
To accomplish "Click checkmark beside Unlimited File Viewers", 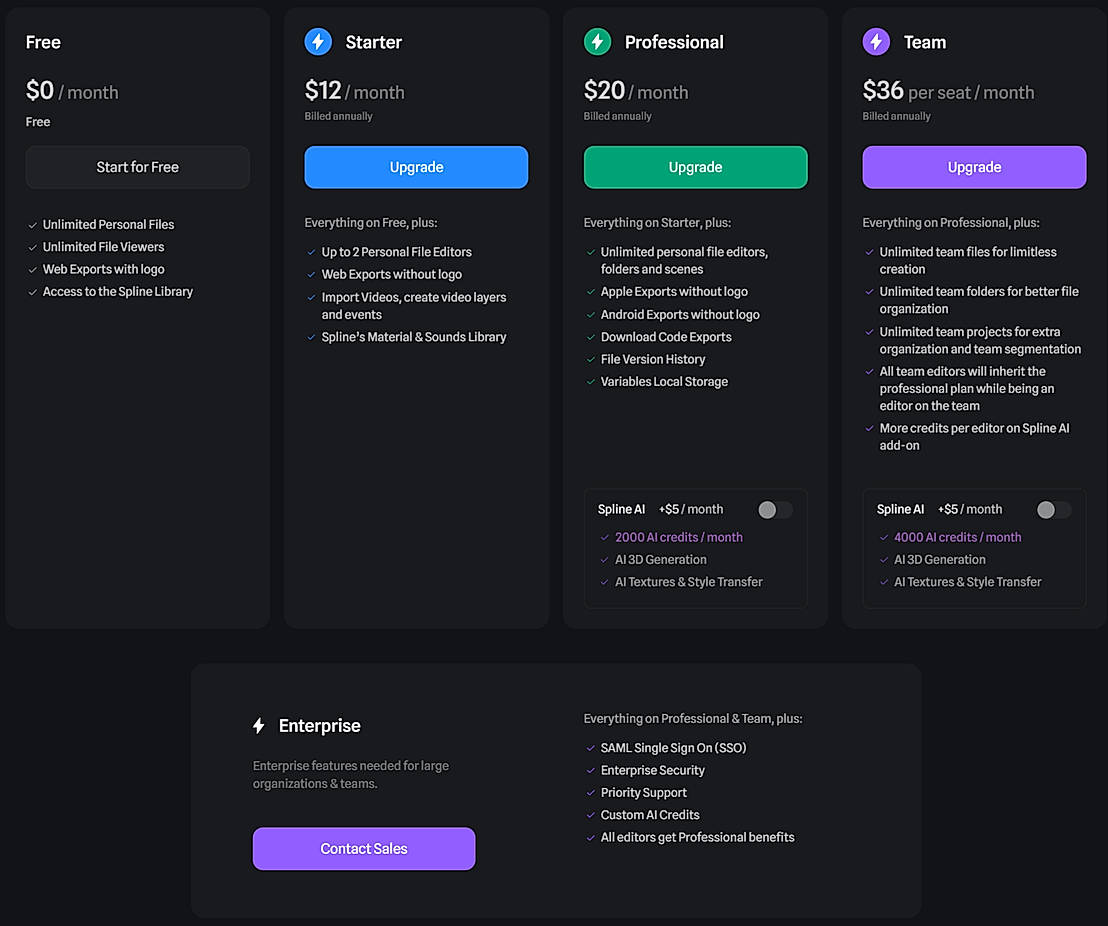I will (32, 247).
